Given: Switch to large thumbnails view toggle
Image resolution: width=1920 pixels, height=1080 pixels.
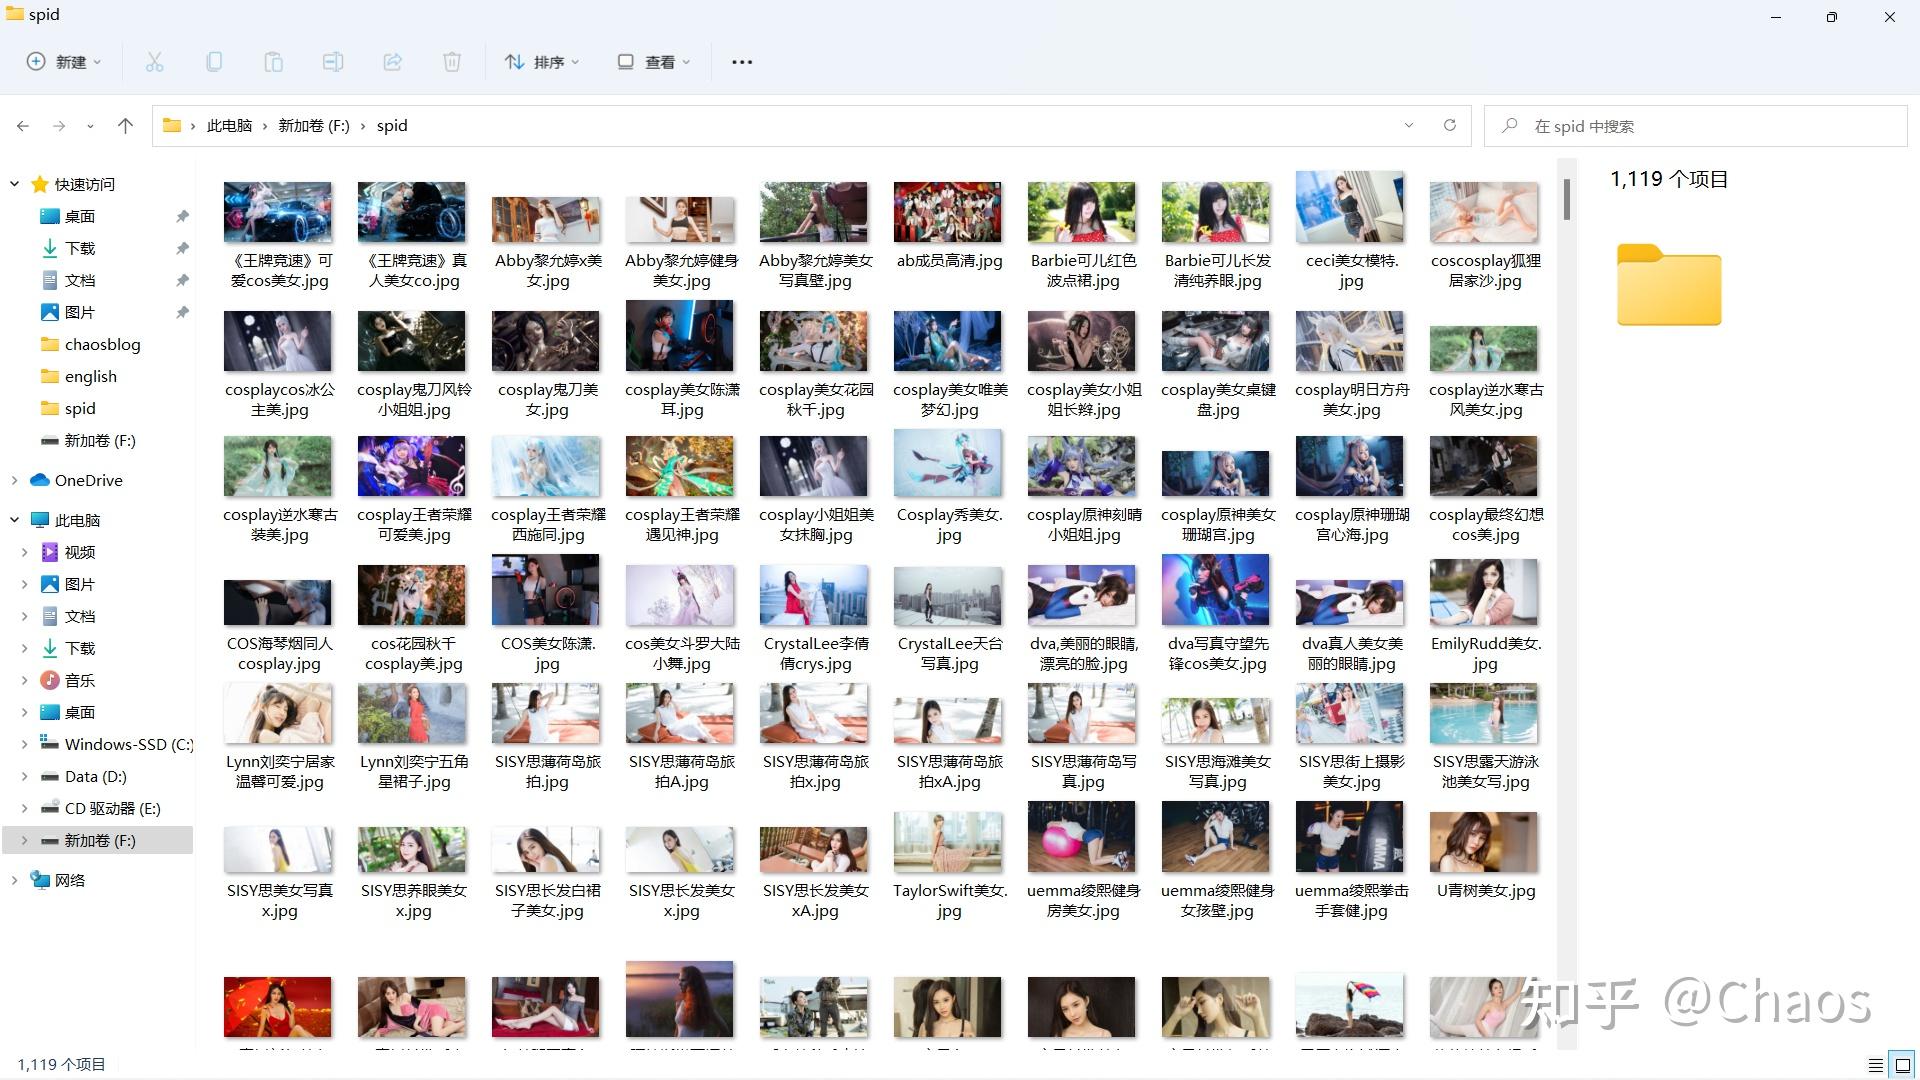Looking at the screenshot, I should [1903, 1065].
